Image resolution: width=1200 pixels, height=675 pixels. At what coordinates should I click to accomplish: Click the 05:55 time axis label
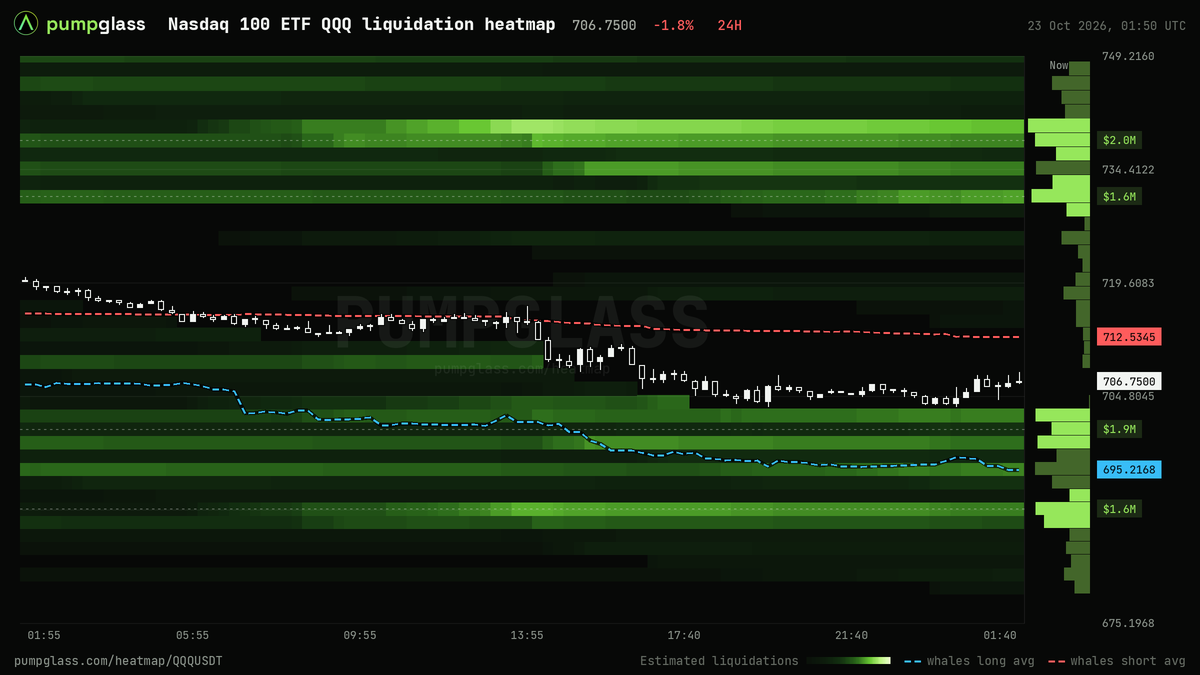click(192, 635)
